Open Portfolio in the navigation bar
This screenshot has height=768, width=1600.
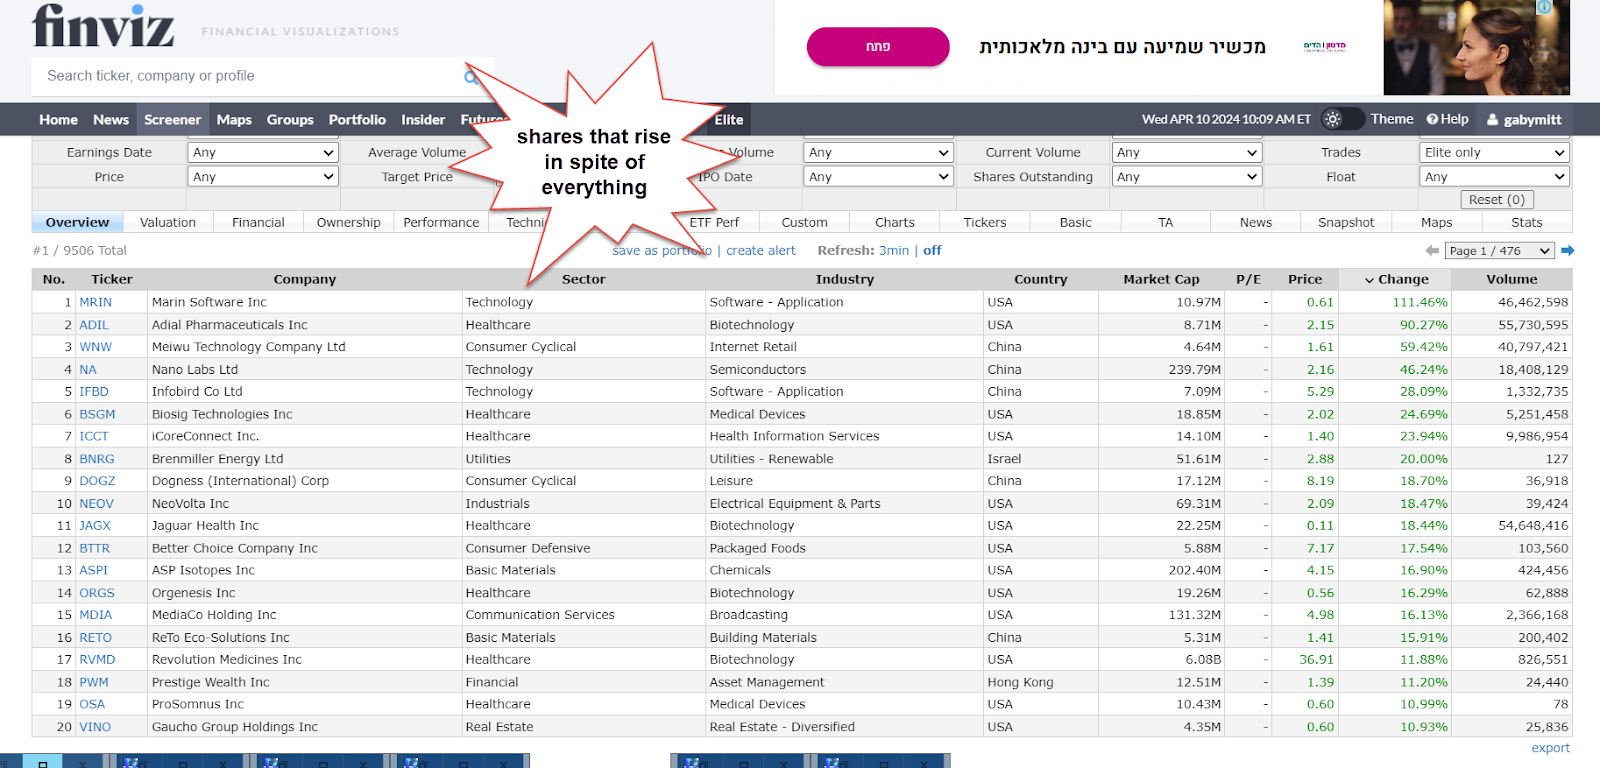pyautogui.click(x=357, y=120)
